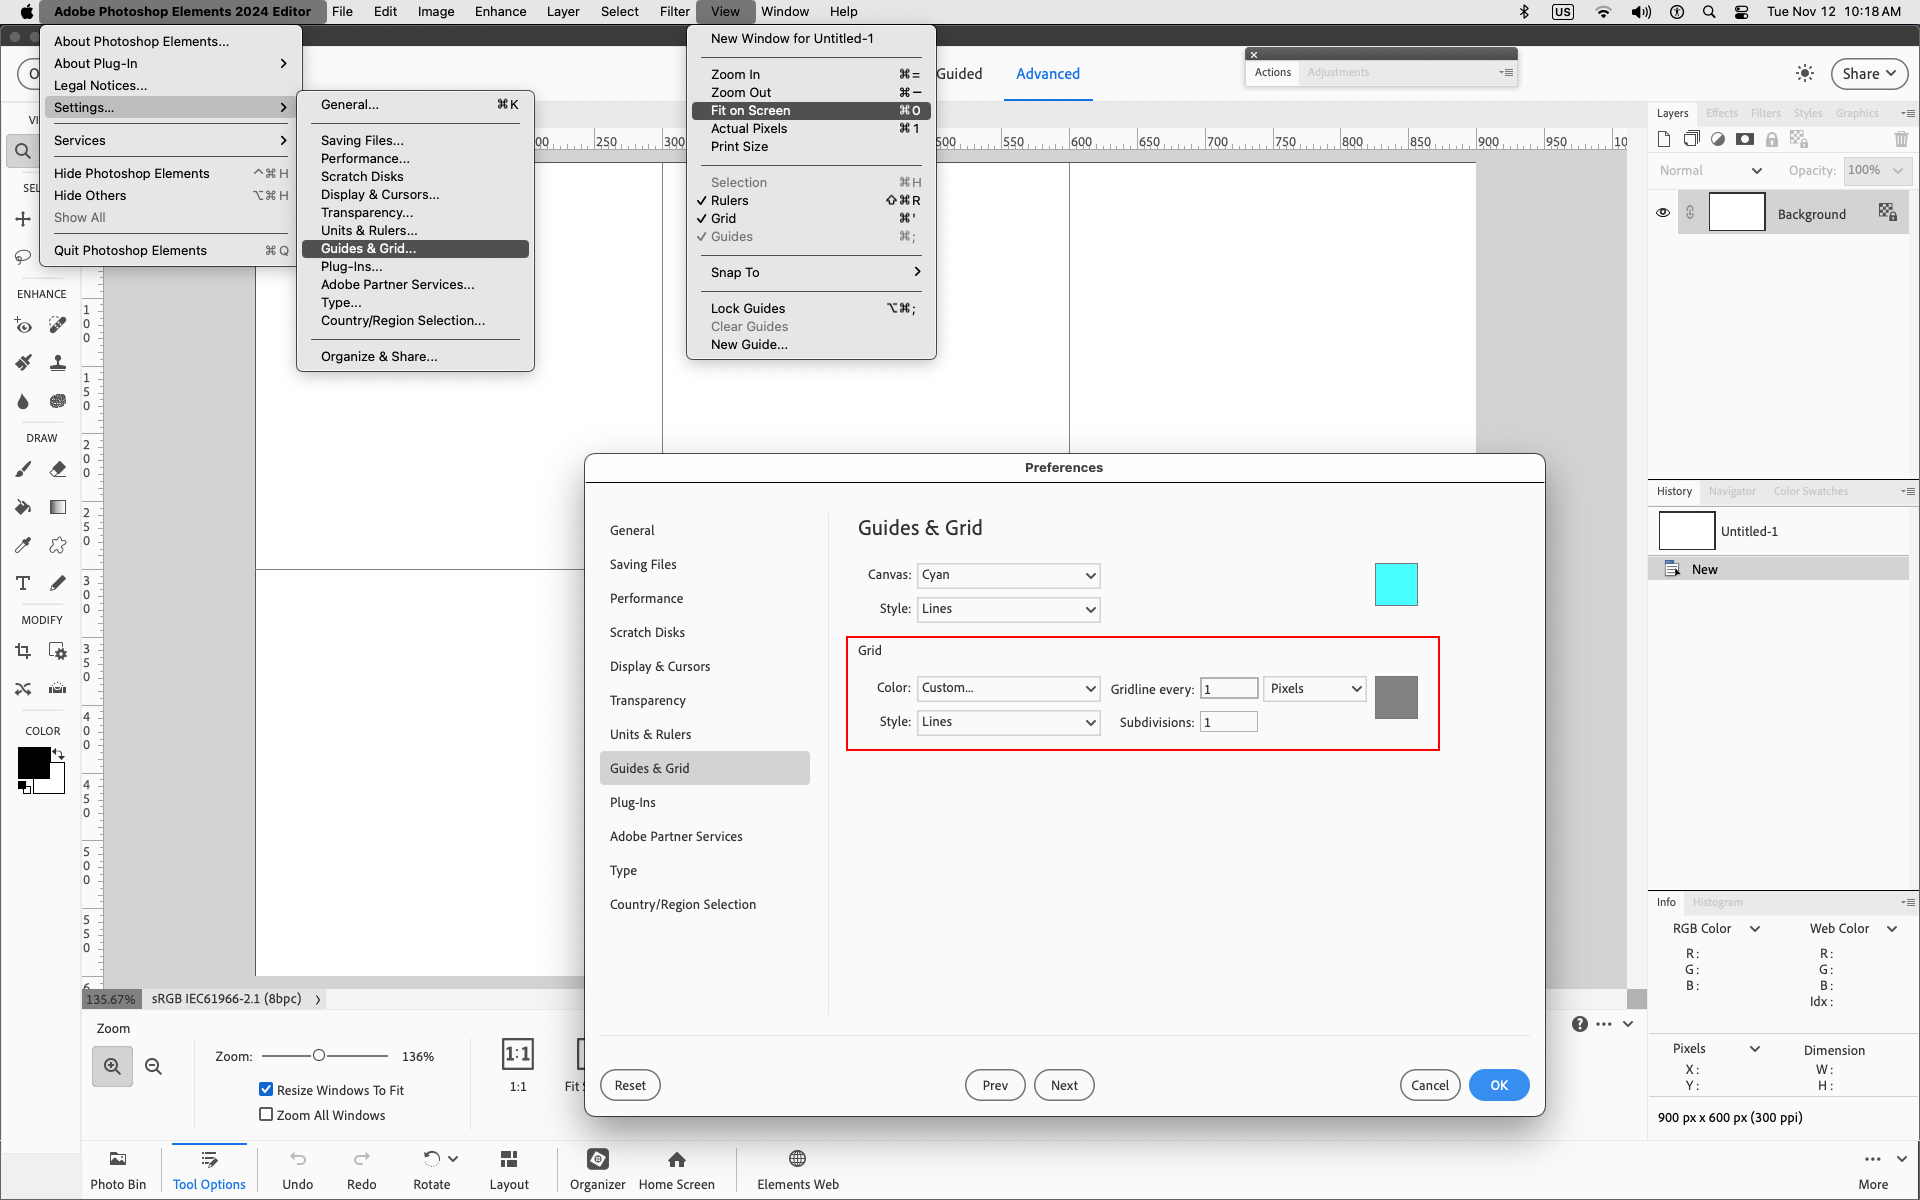Pick the Eyedropper tool

(23, 544)
